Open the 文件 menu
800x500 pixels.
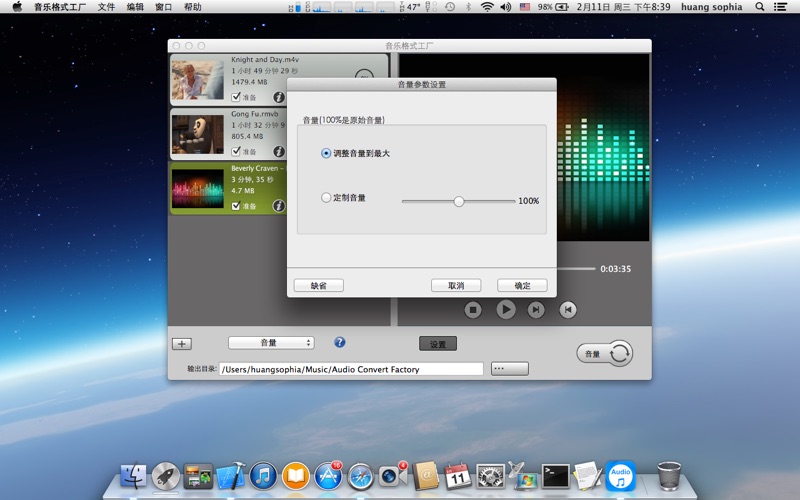tap(106, 7)
